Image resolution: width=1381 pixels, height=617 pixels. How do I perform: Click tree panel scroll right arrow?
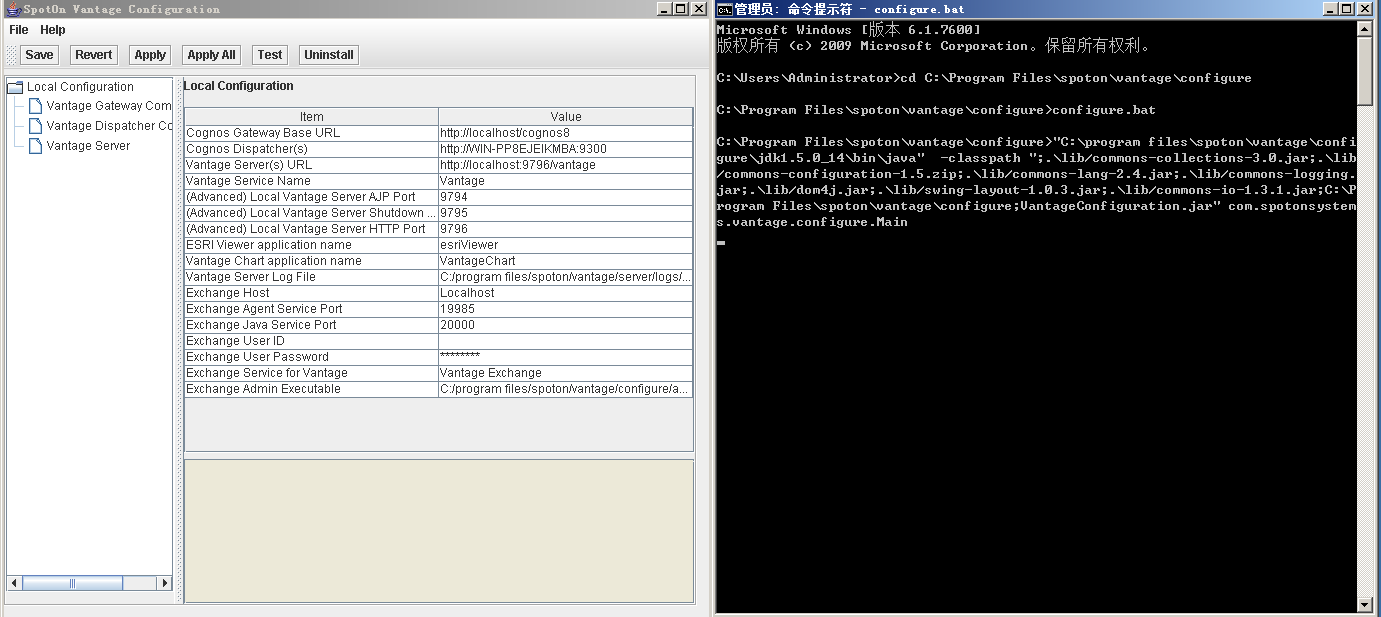click(x=165, y=583)
